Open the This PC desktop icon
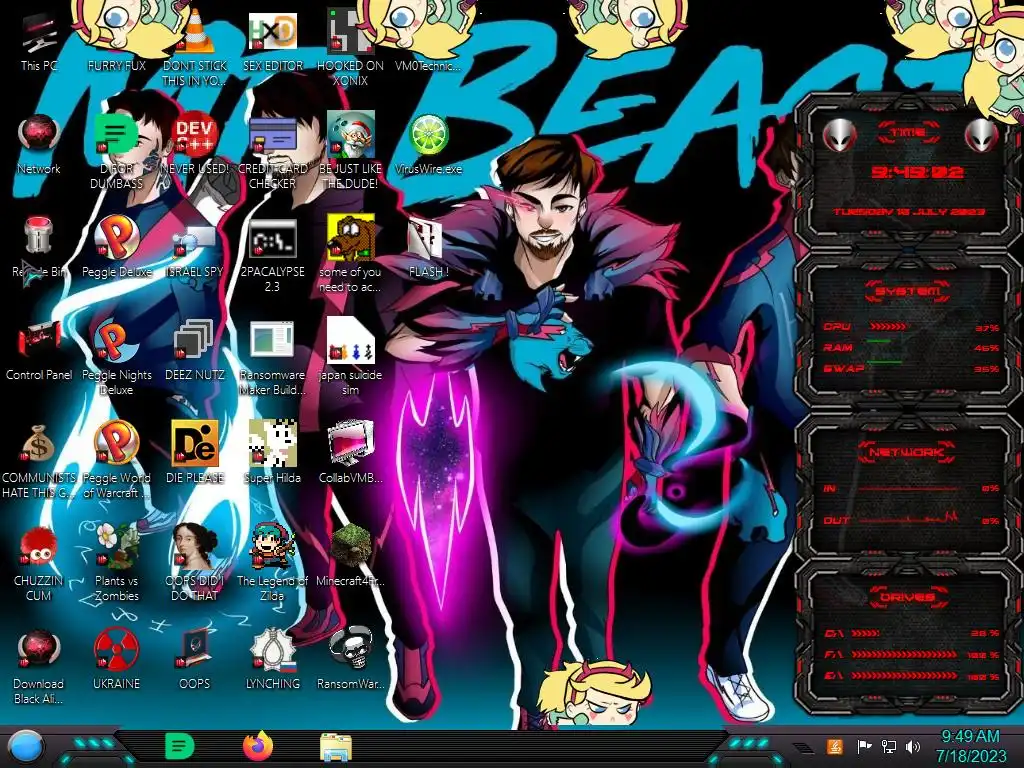 click(x=39, y=42)
